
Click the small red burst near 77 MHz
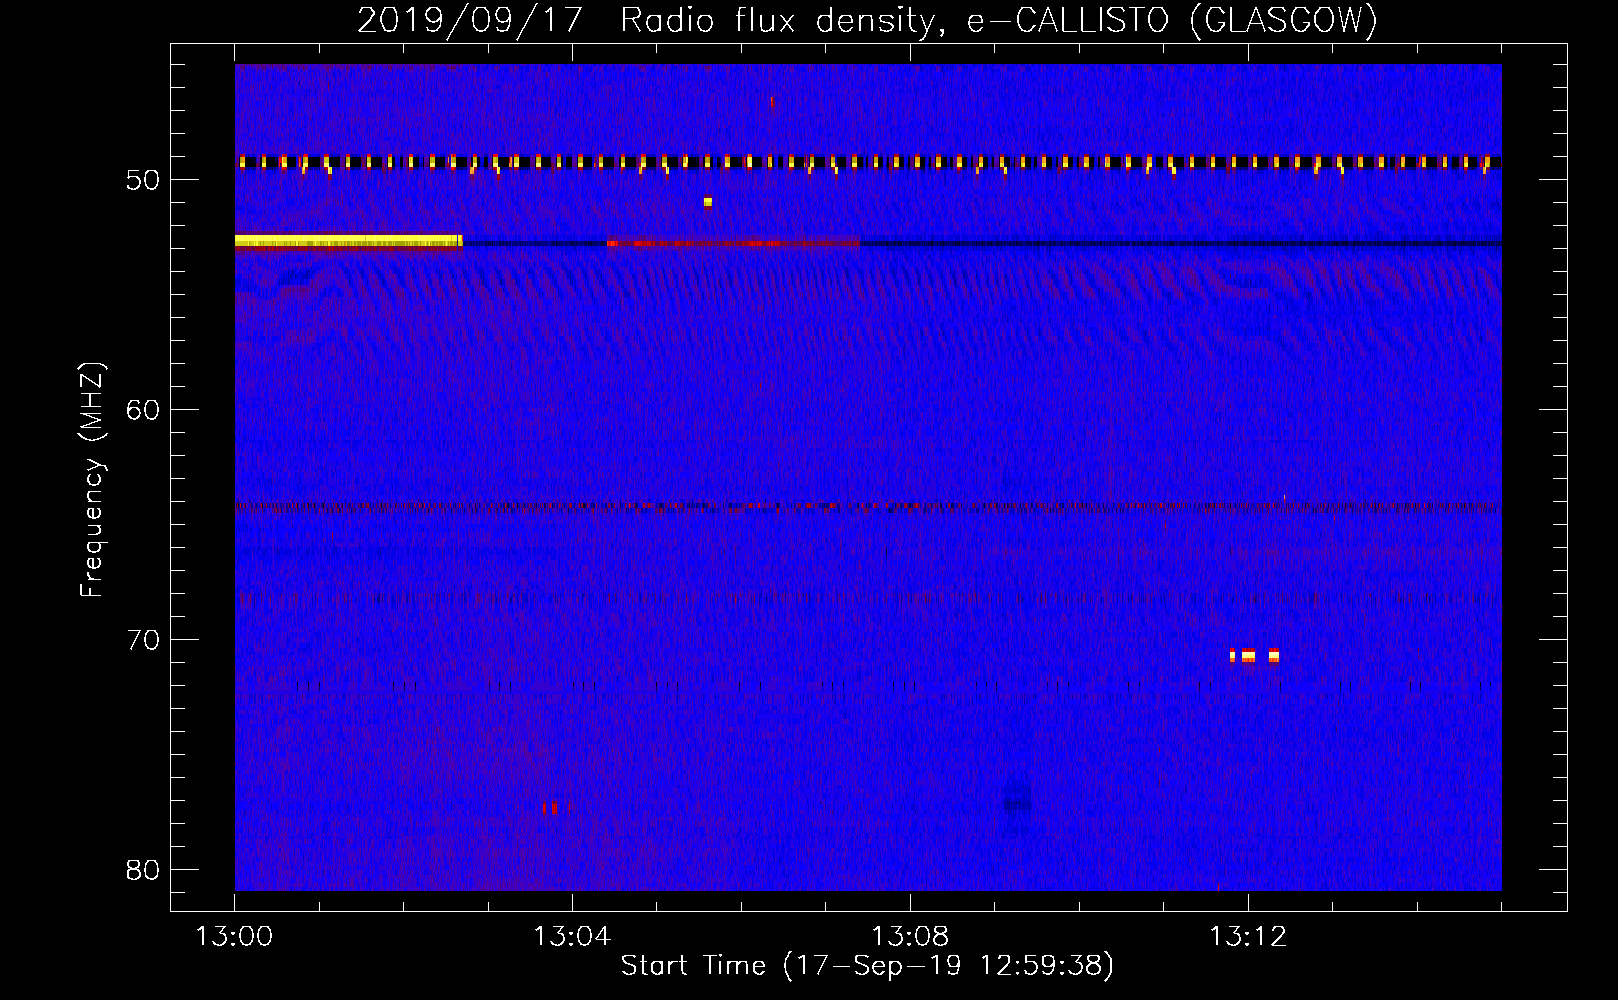pos(550,807)
